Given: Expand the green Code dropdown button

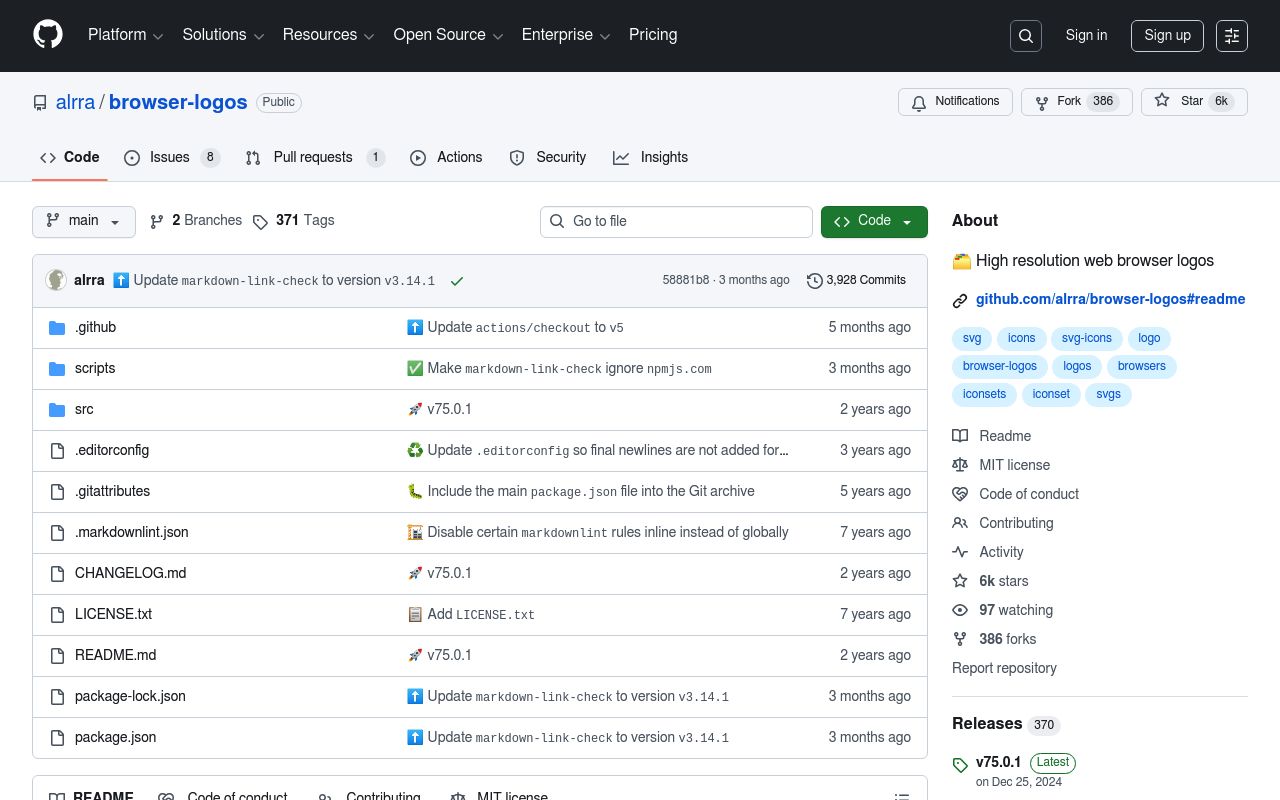Looking at the screenshot, I should point(873,221).
